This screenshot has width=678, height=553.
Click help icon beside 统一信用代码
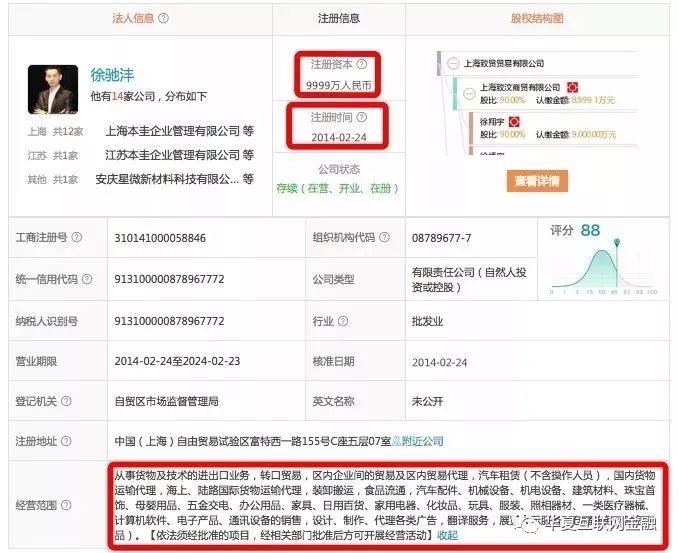(87, 279)
